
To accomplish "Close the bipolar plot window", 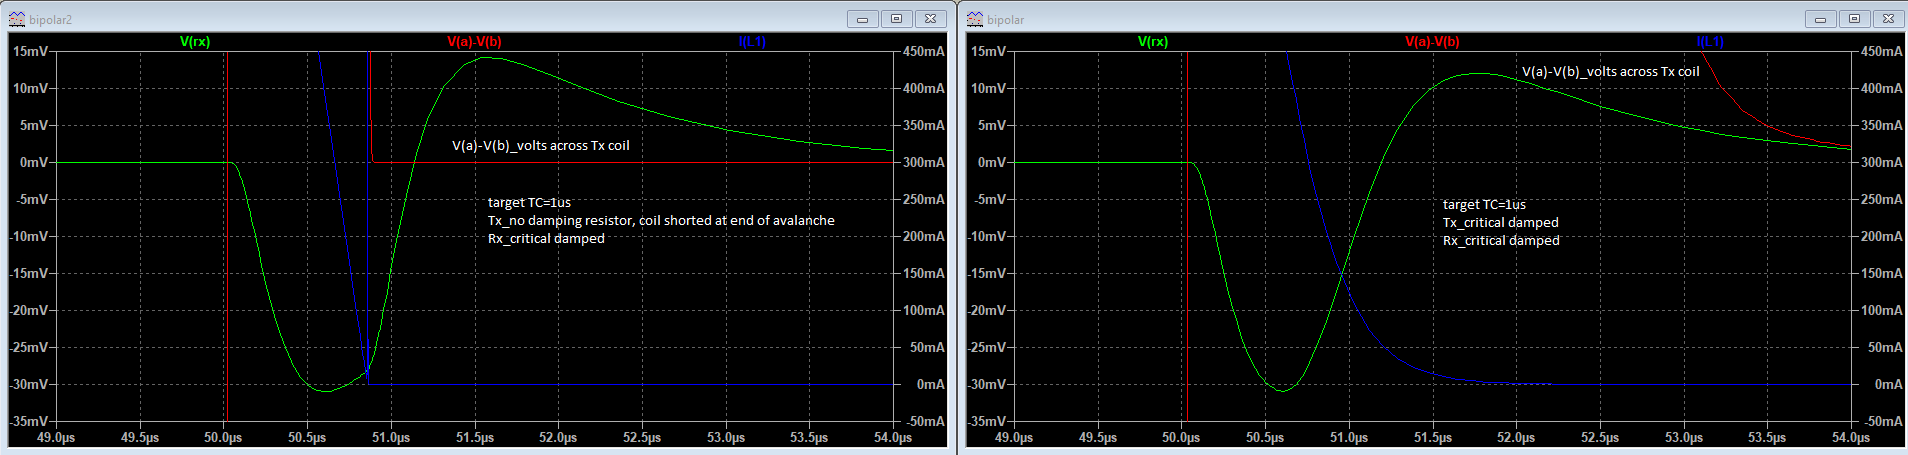I will point(1888,19).
